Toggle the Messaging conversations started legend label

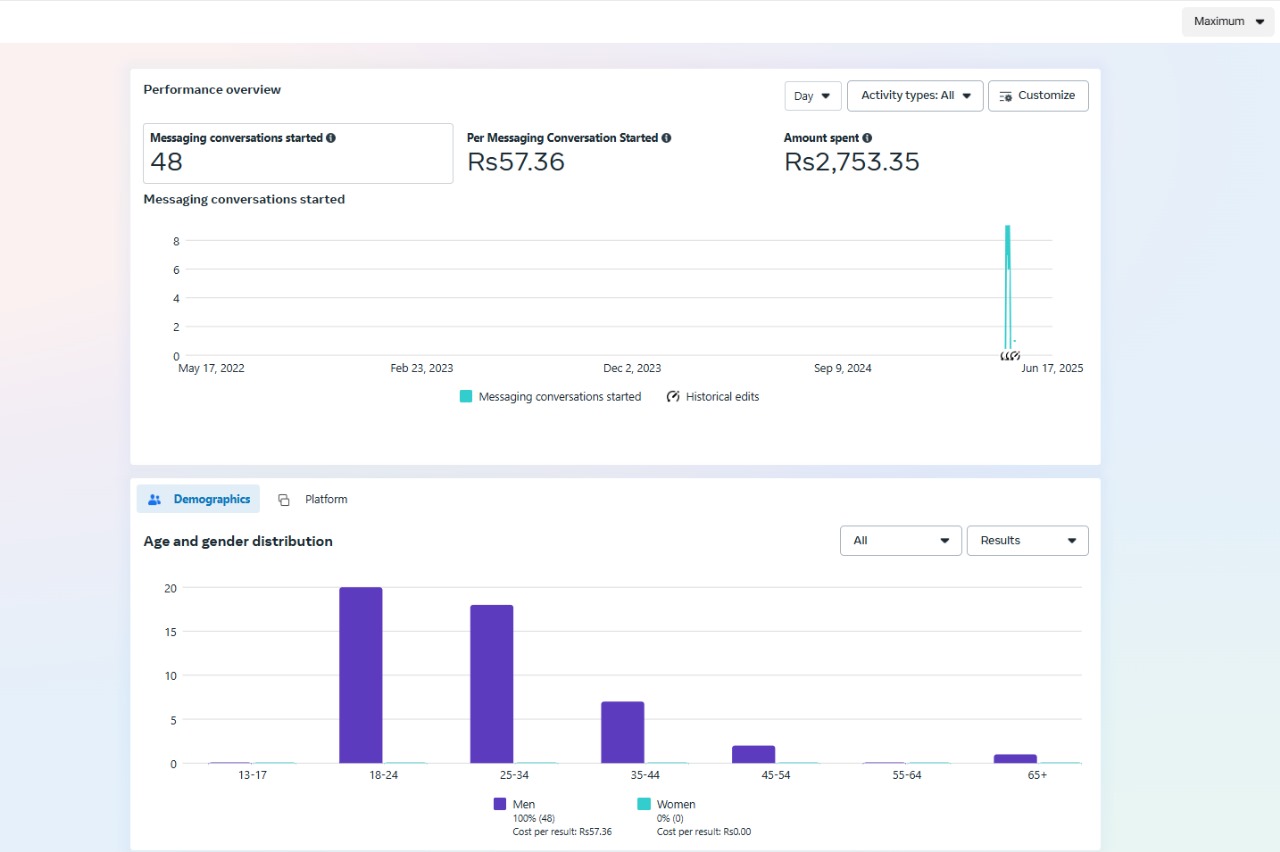click(559, 397)
